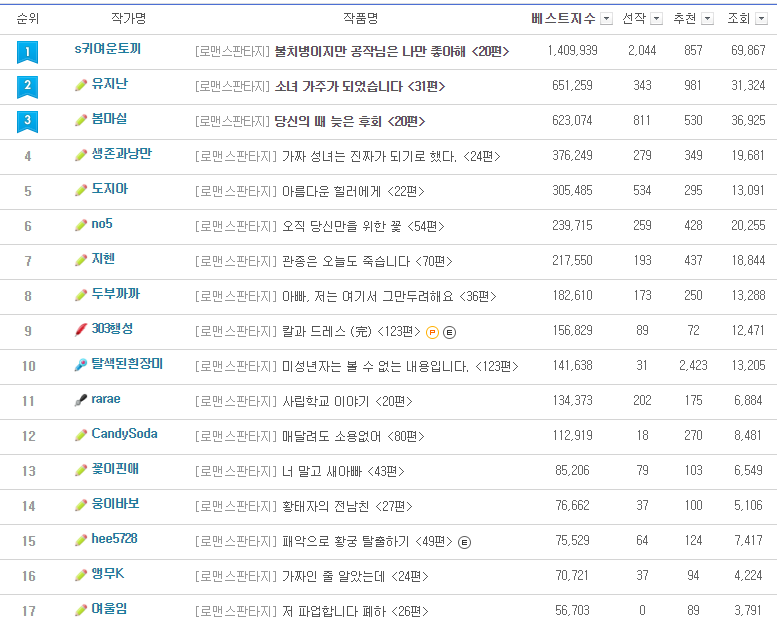The width and height of the screenshot is (777, 625).
Task: Open author 생존과낭만 profile link
Action: click(x=121, y=154)
